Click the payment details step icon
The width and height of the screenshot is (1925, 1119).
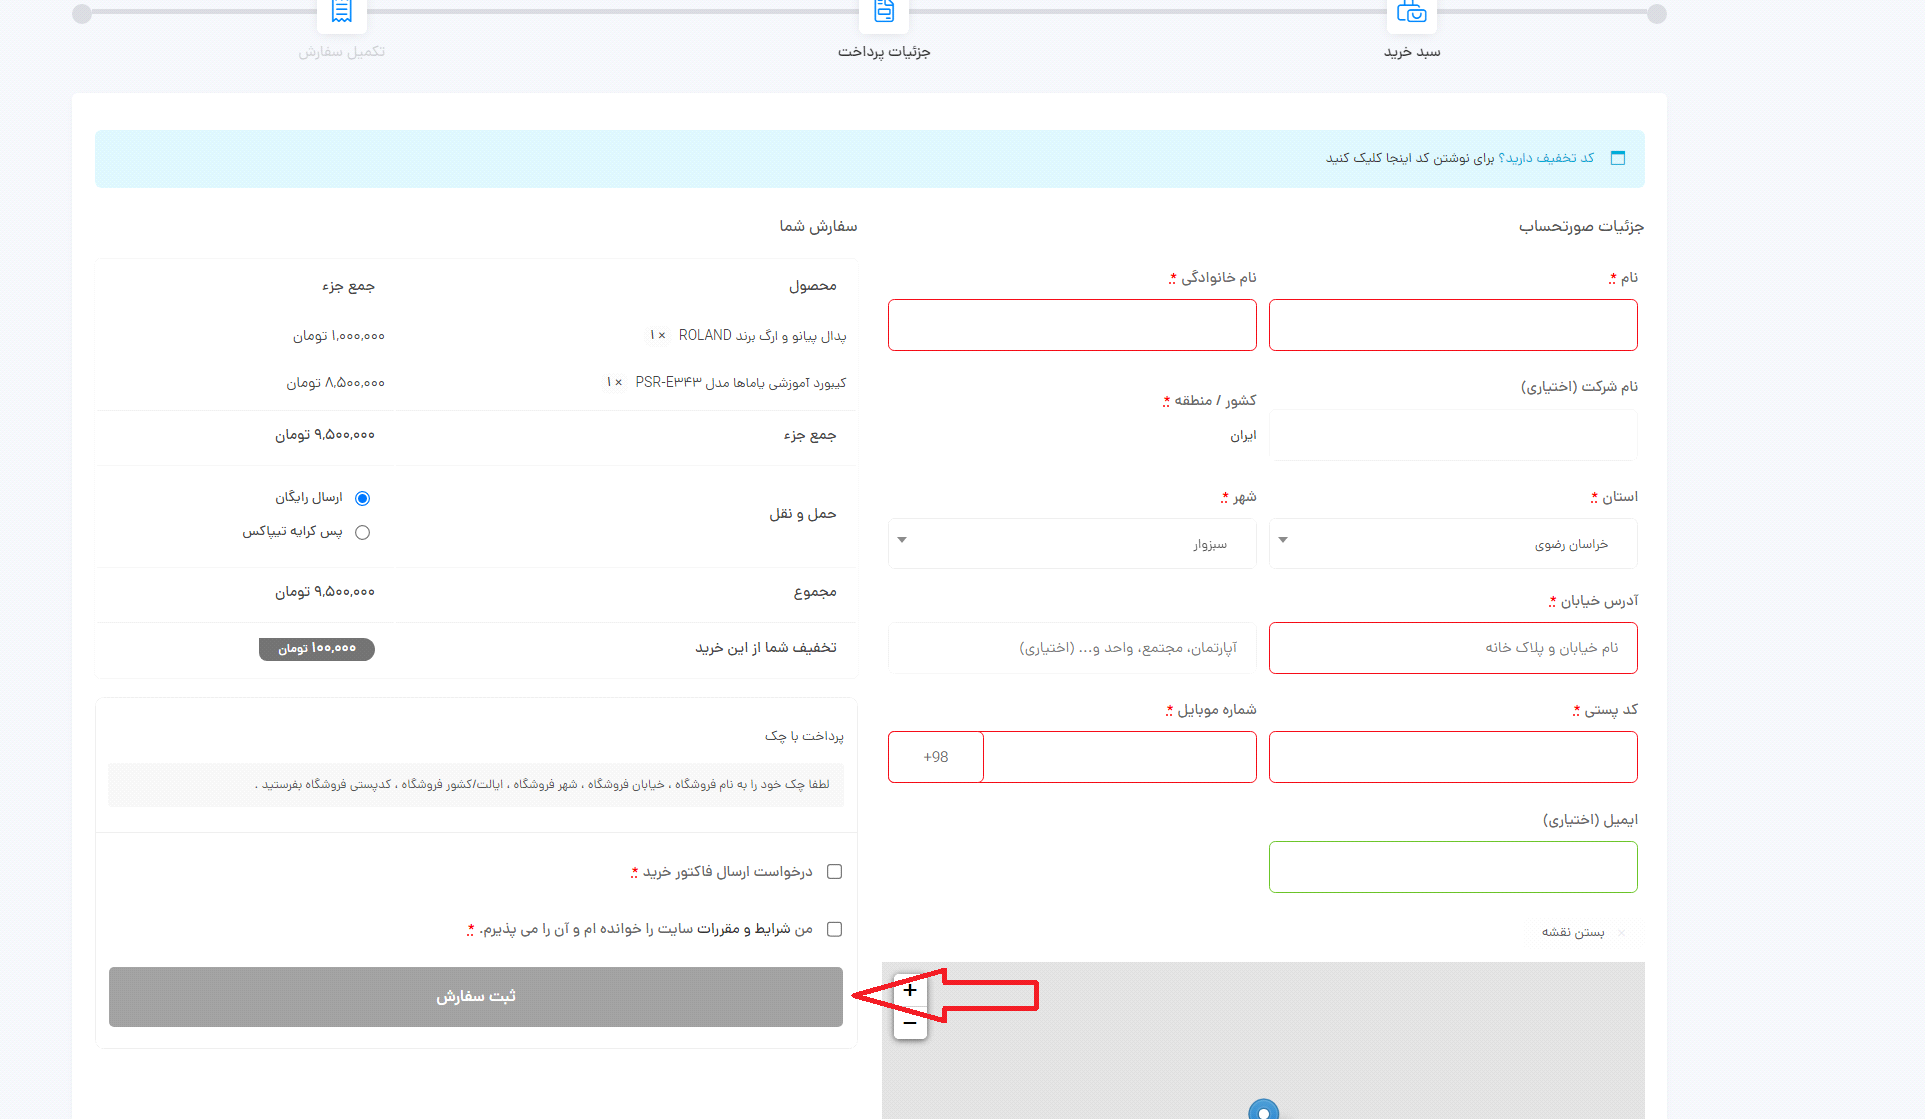point(884,12)
